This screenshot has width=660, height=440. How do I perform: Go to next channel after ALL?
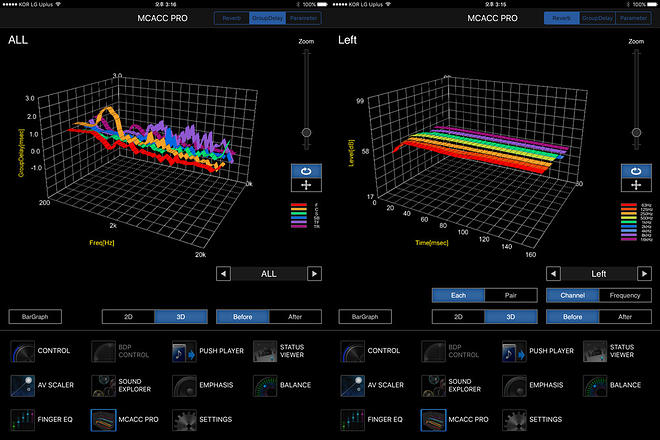[314, 273]
